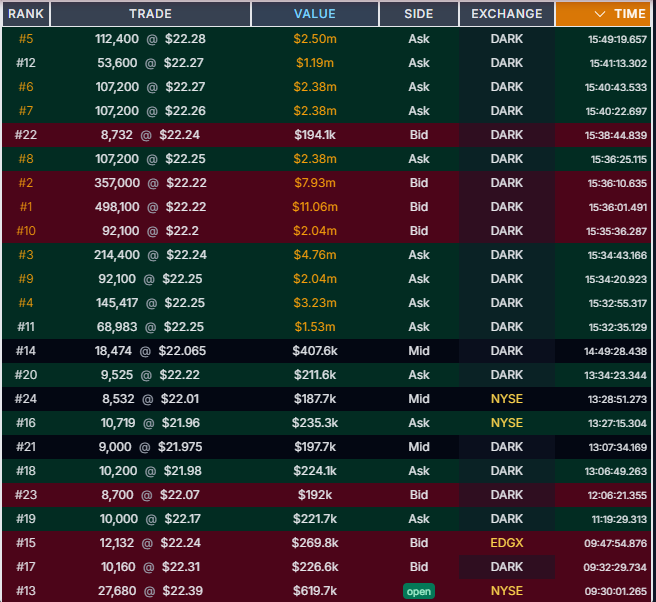Select trade 112,400 @ $22.28
656x602 pixels.
pyautogui.click(x=150, y=39)
